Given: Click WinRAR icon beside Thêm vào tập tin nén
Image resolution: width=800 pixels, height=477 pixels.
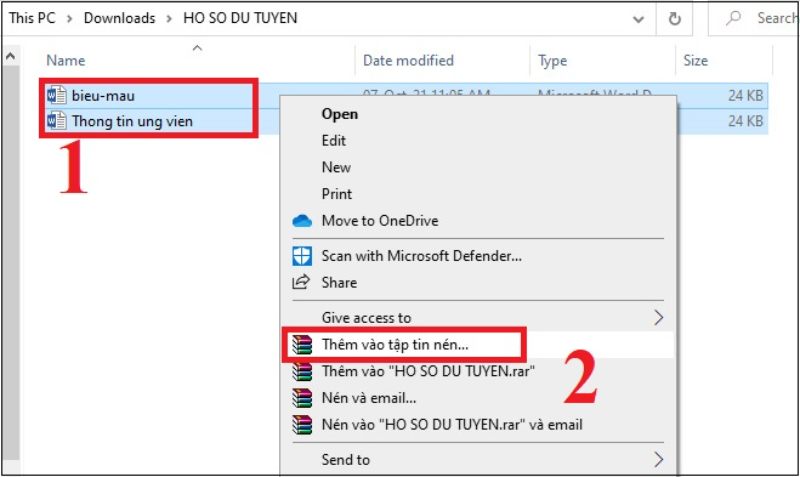Looking at the screenshot, I should (x=302, y=345).
